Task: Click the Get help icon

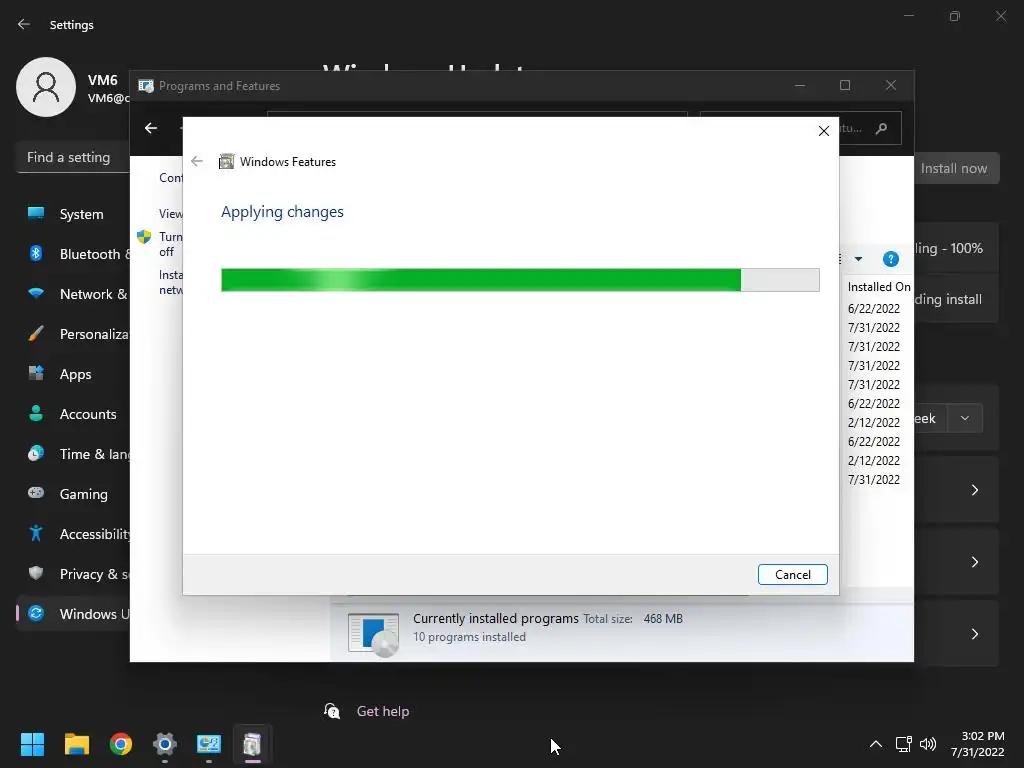Action: [x=332, y=711]
